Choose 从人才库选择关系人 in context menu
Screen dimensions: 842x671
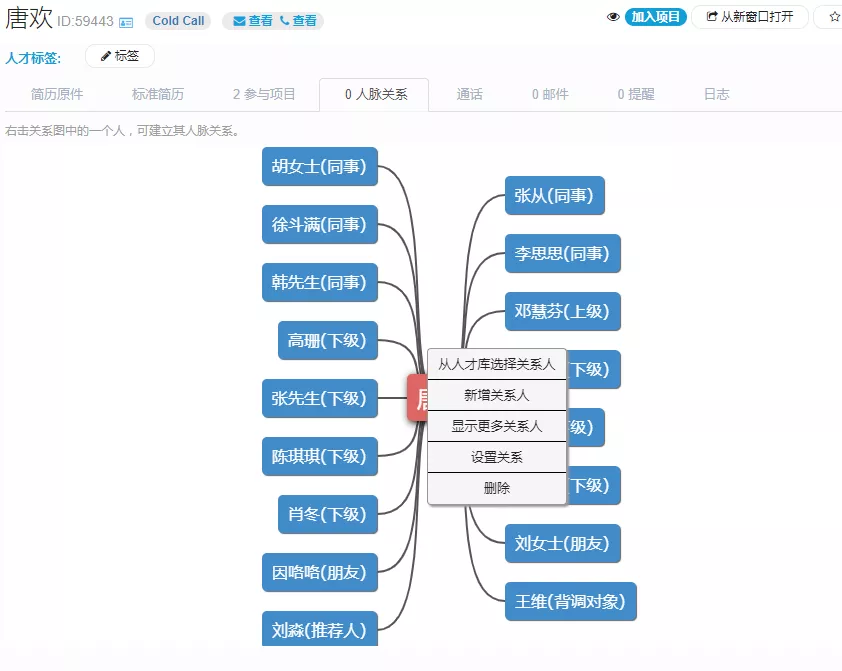[x=497, y=364]
